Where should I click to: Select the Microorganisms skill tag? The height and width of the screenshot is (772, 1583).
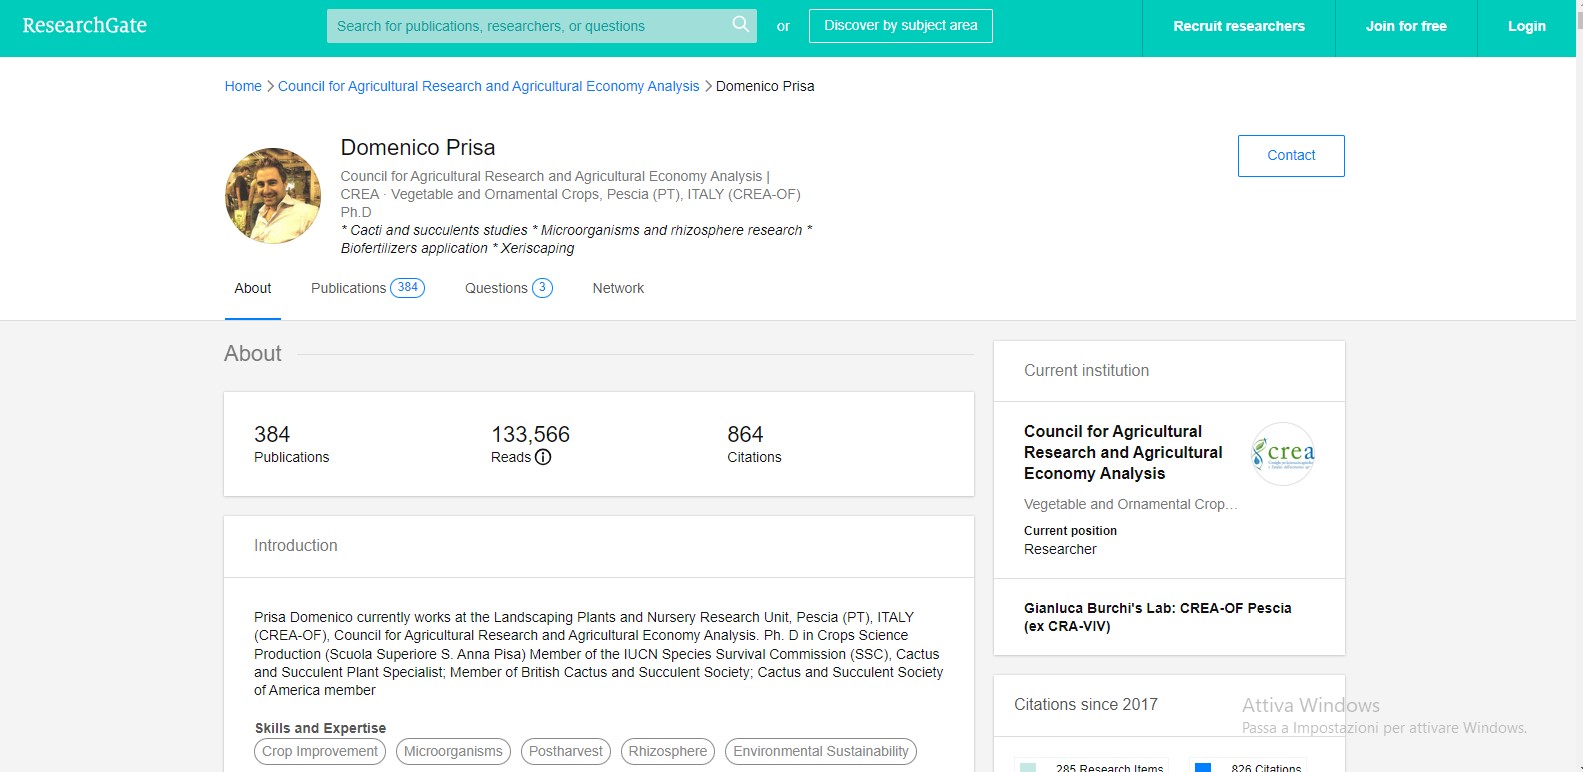point(453,751)
